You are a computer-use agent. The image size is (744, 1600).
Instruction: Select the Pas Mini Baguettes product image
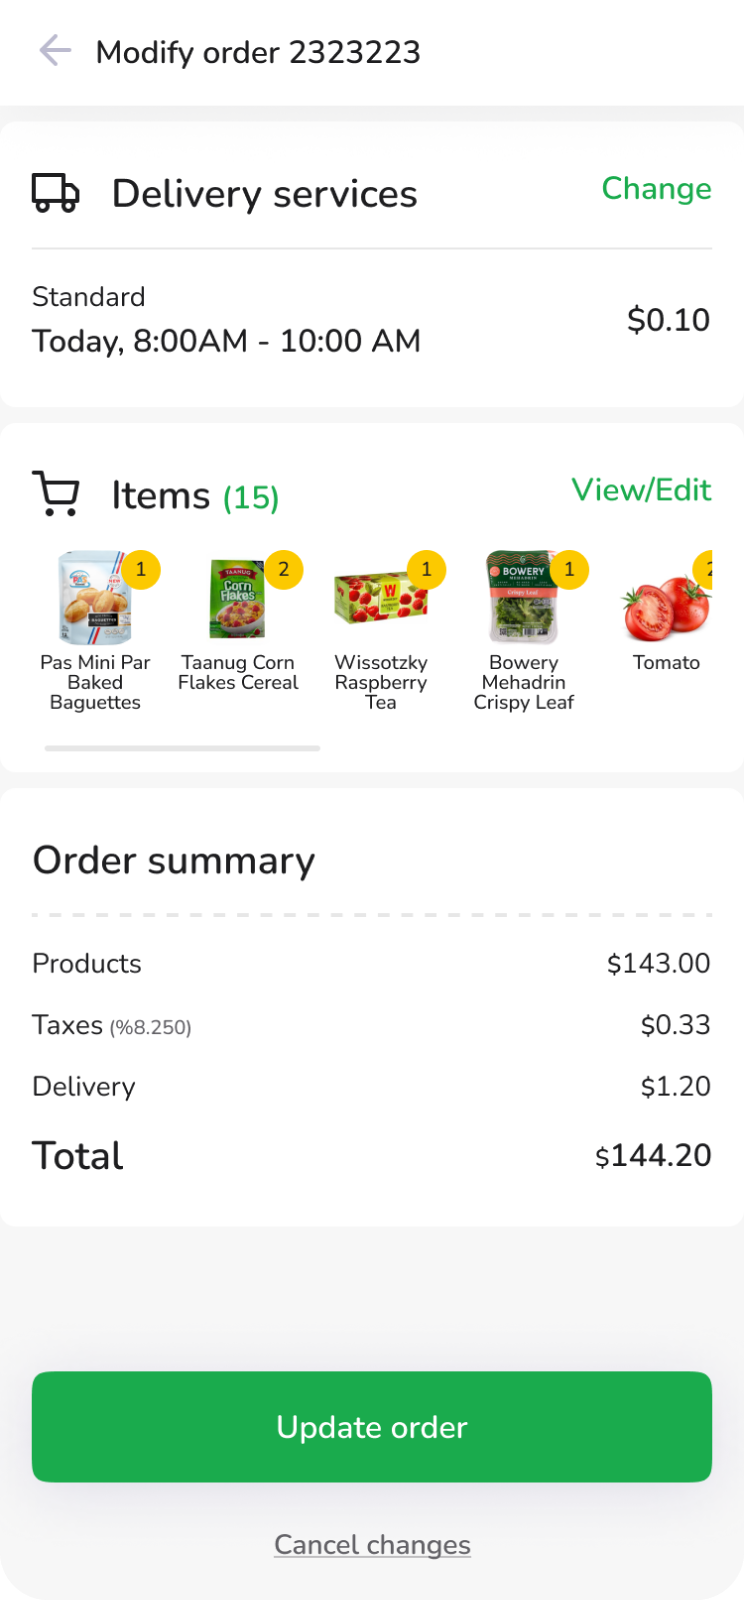(x=94, y=599)
